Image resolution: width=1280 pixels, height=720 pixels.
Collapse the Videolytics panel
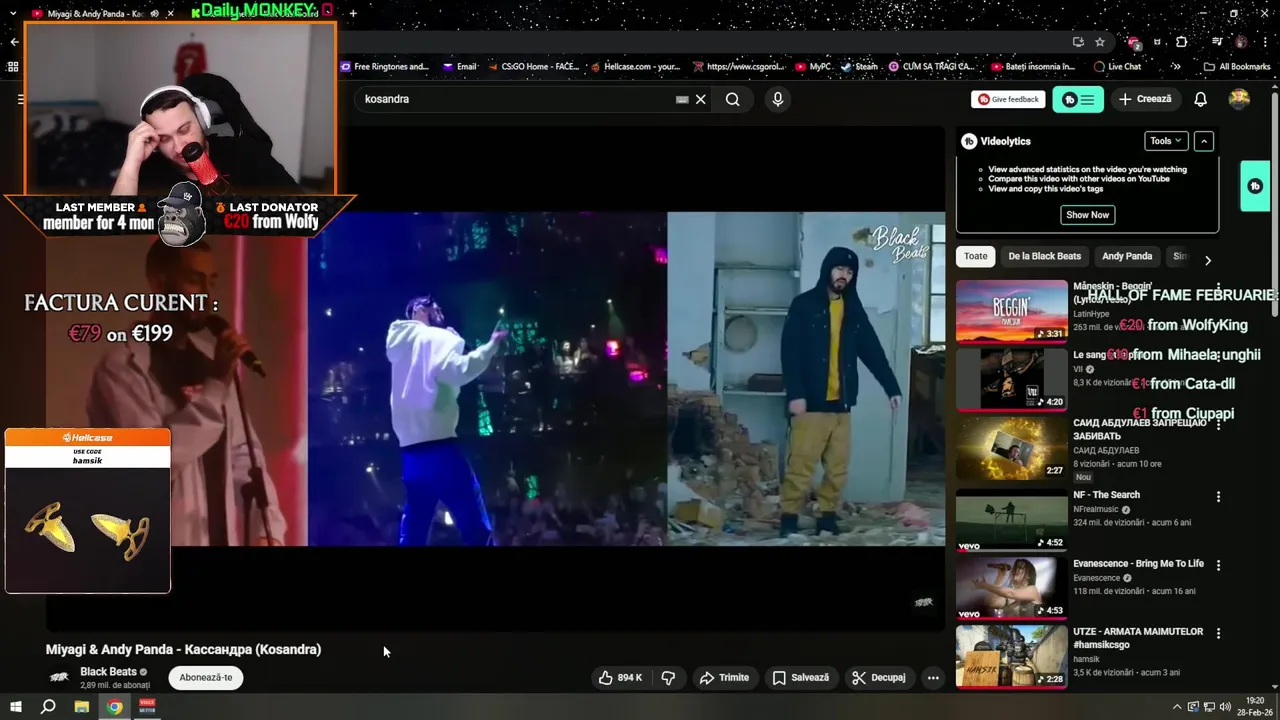click(x=1204, y=141)
